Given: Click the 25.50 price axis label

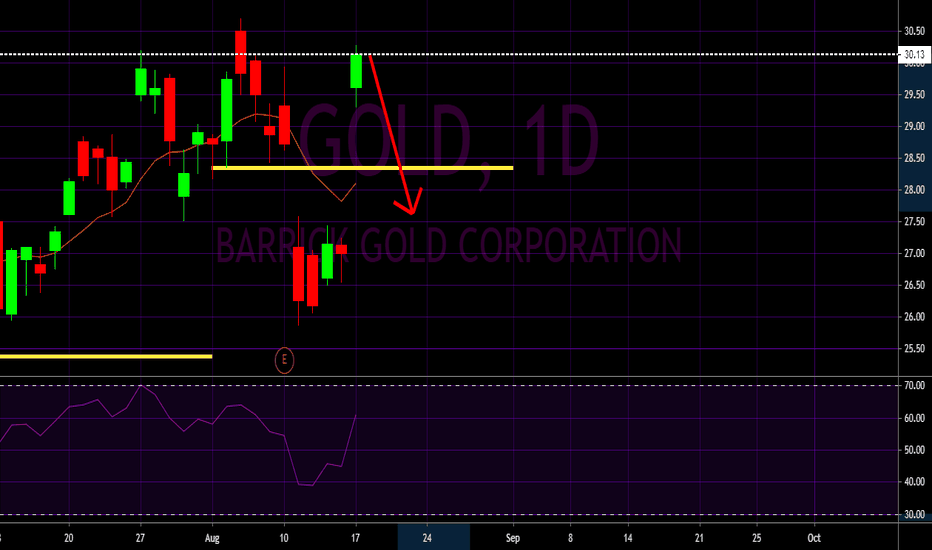Looking at the screenshot, I should coord(914,348).
